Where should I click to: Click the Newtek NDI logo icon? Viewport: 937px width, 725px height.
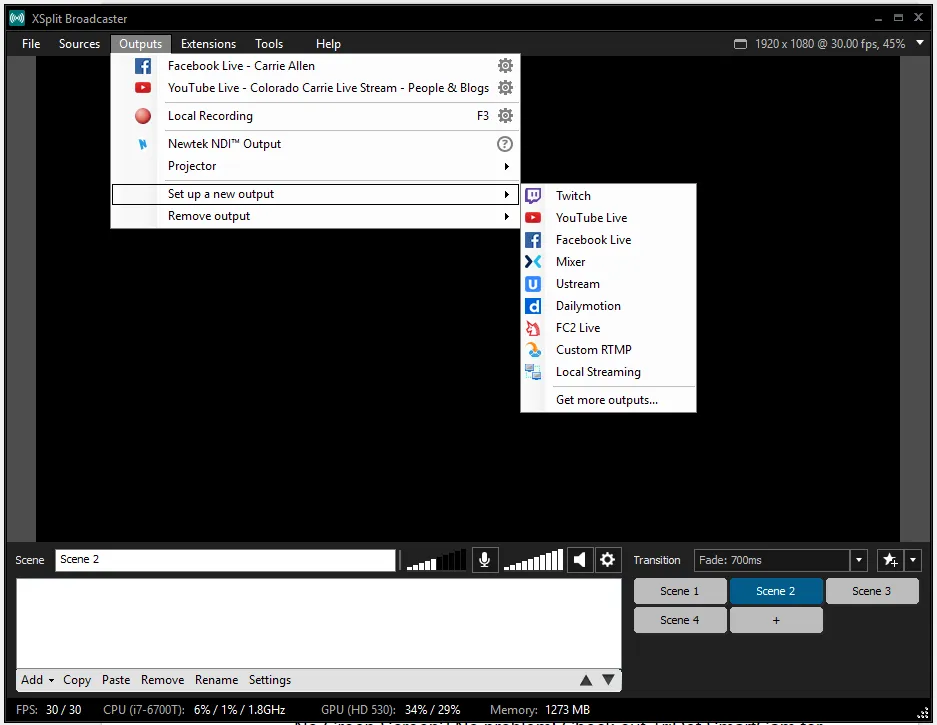pyautogui.click(x=143, y=144)
